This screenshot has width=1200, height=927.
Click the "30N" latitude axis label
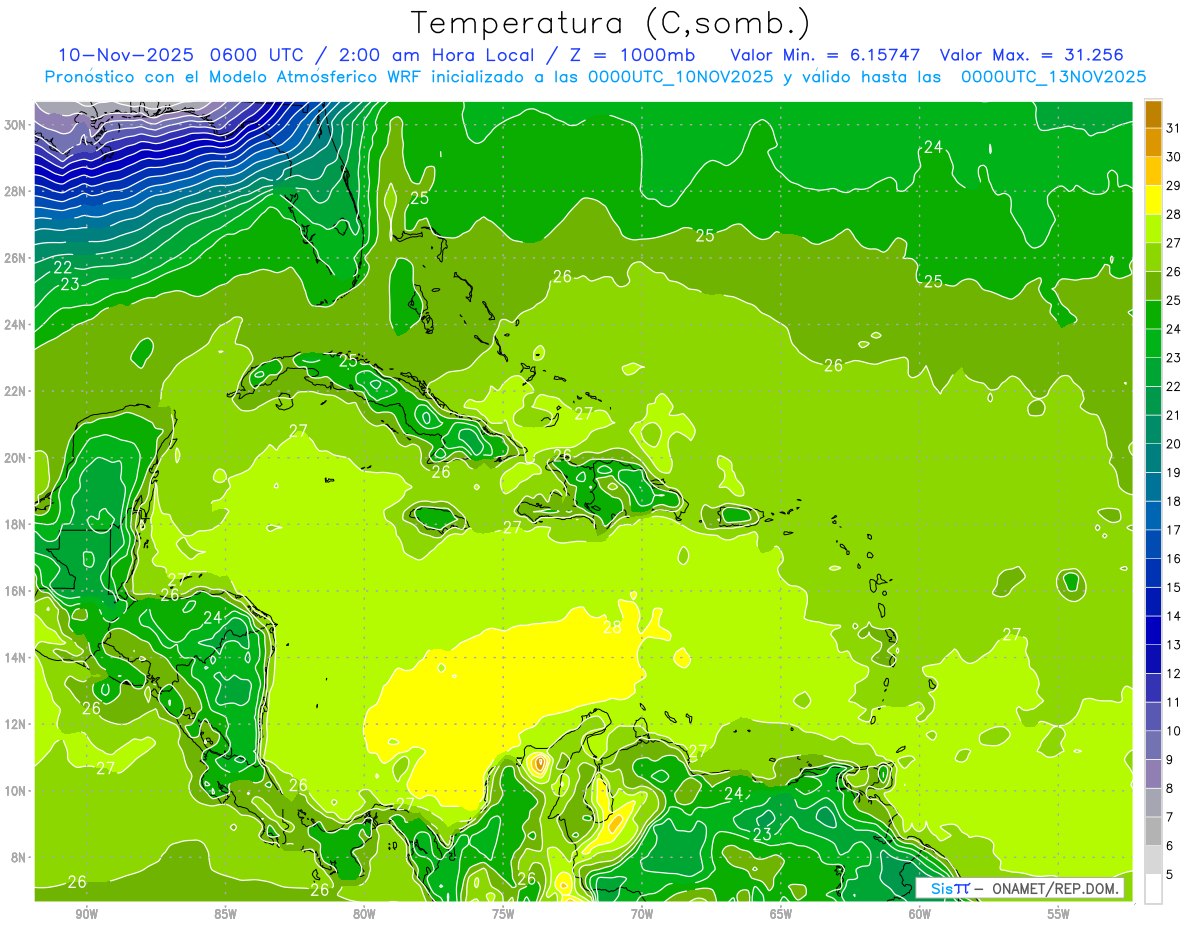coord(17,124)
